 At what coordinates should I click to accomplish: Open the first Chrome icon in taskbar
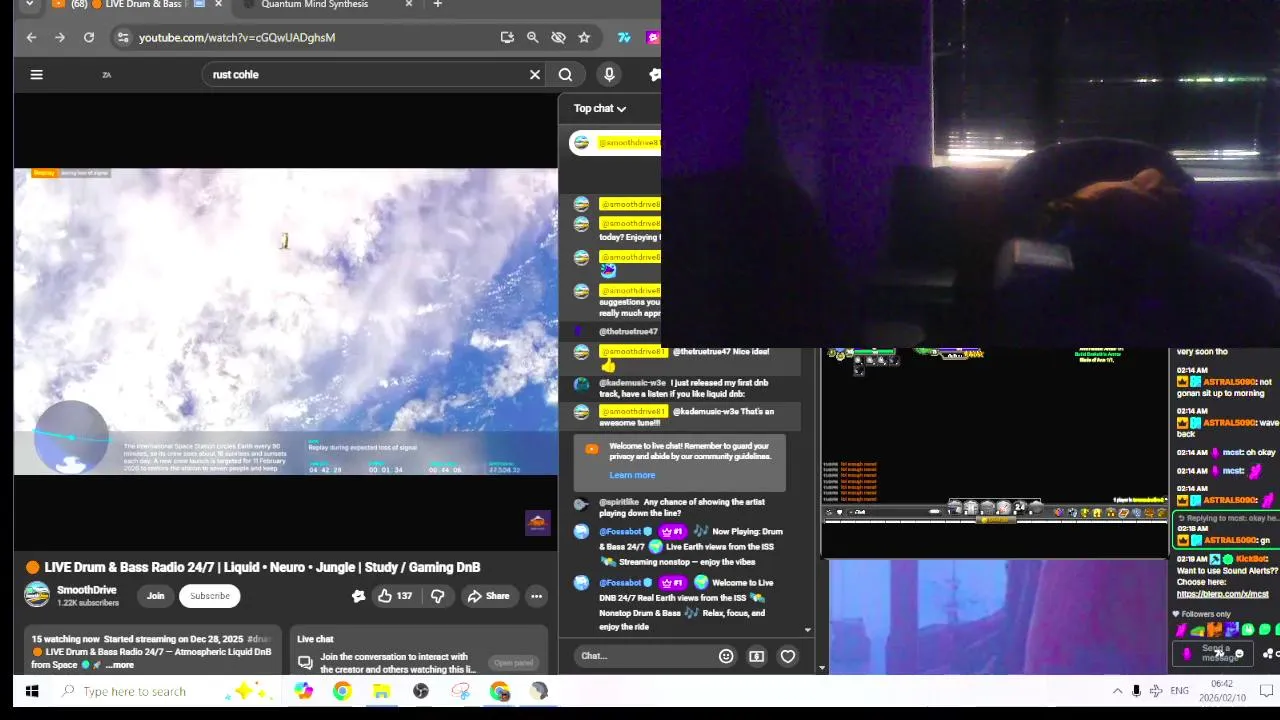click(x=342, y=691)
